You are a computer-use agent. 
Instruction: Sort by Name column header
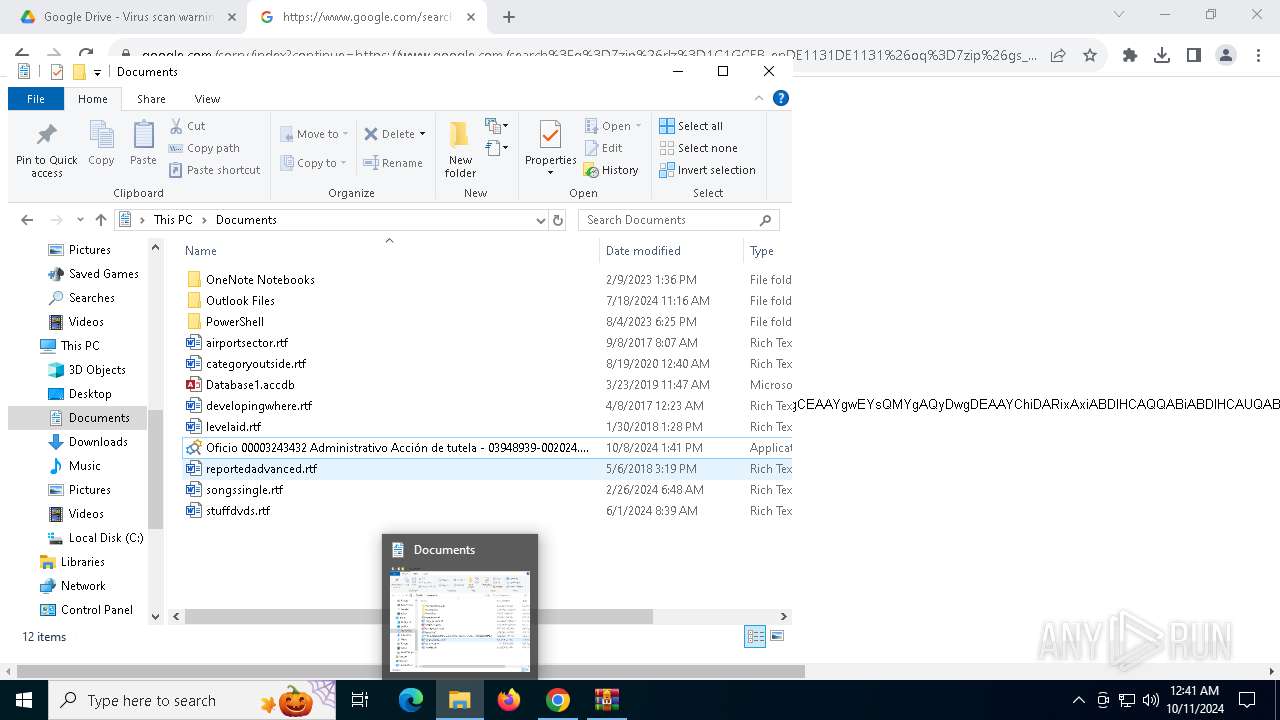pyautogui.click(x=389, y=251)
